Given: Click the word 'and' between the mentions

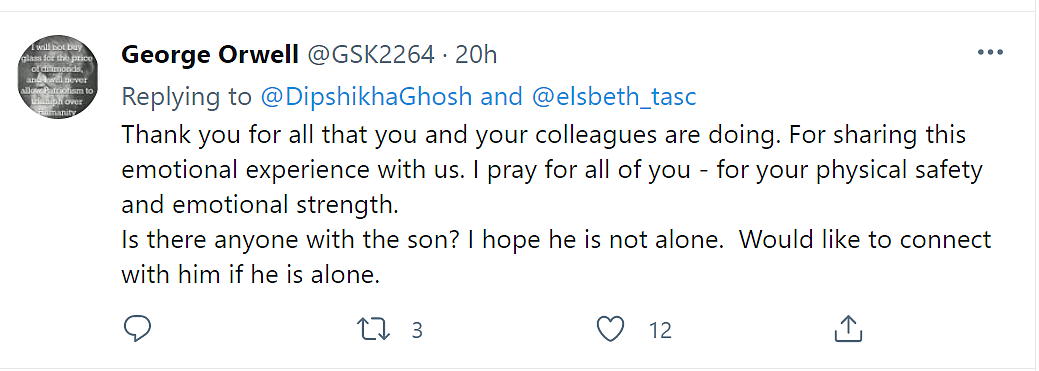Looking at the screenshot, I should (x=502, y=97).
